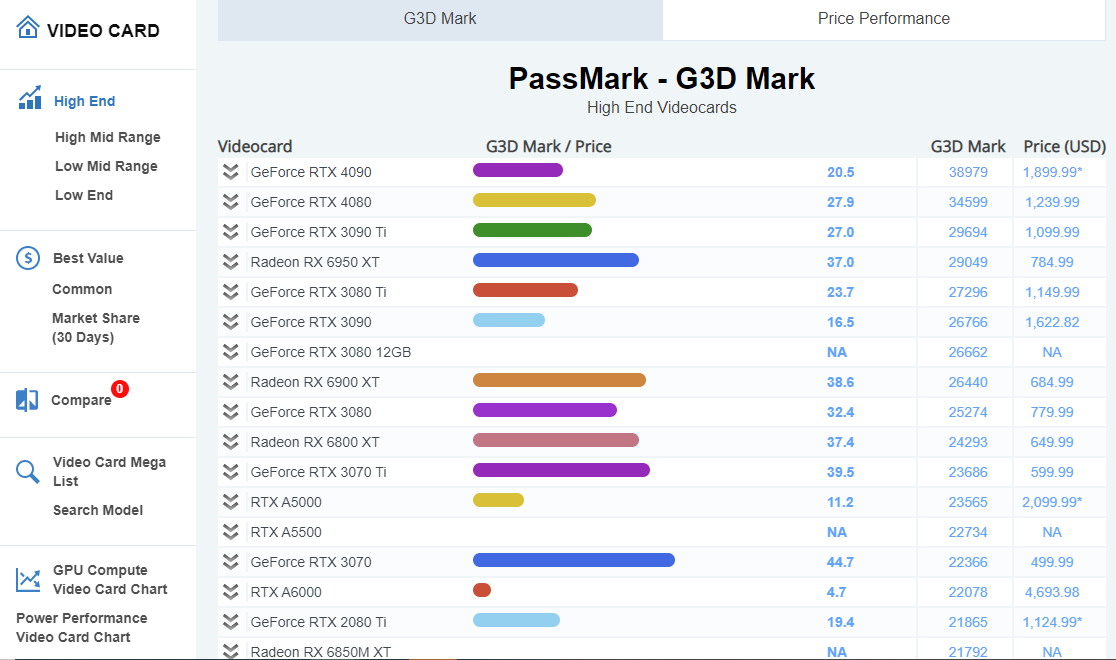Click the Price (USD) column header
1116x660 pixels.
click(x=1064, y=147)
